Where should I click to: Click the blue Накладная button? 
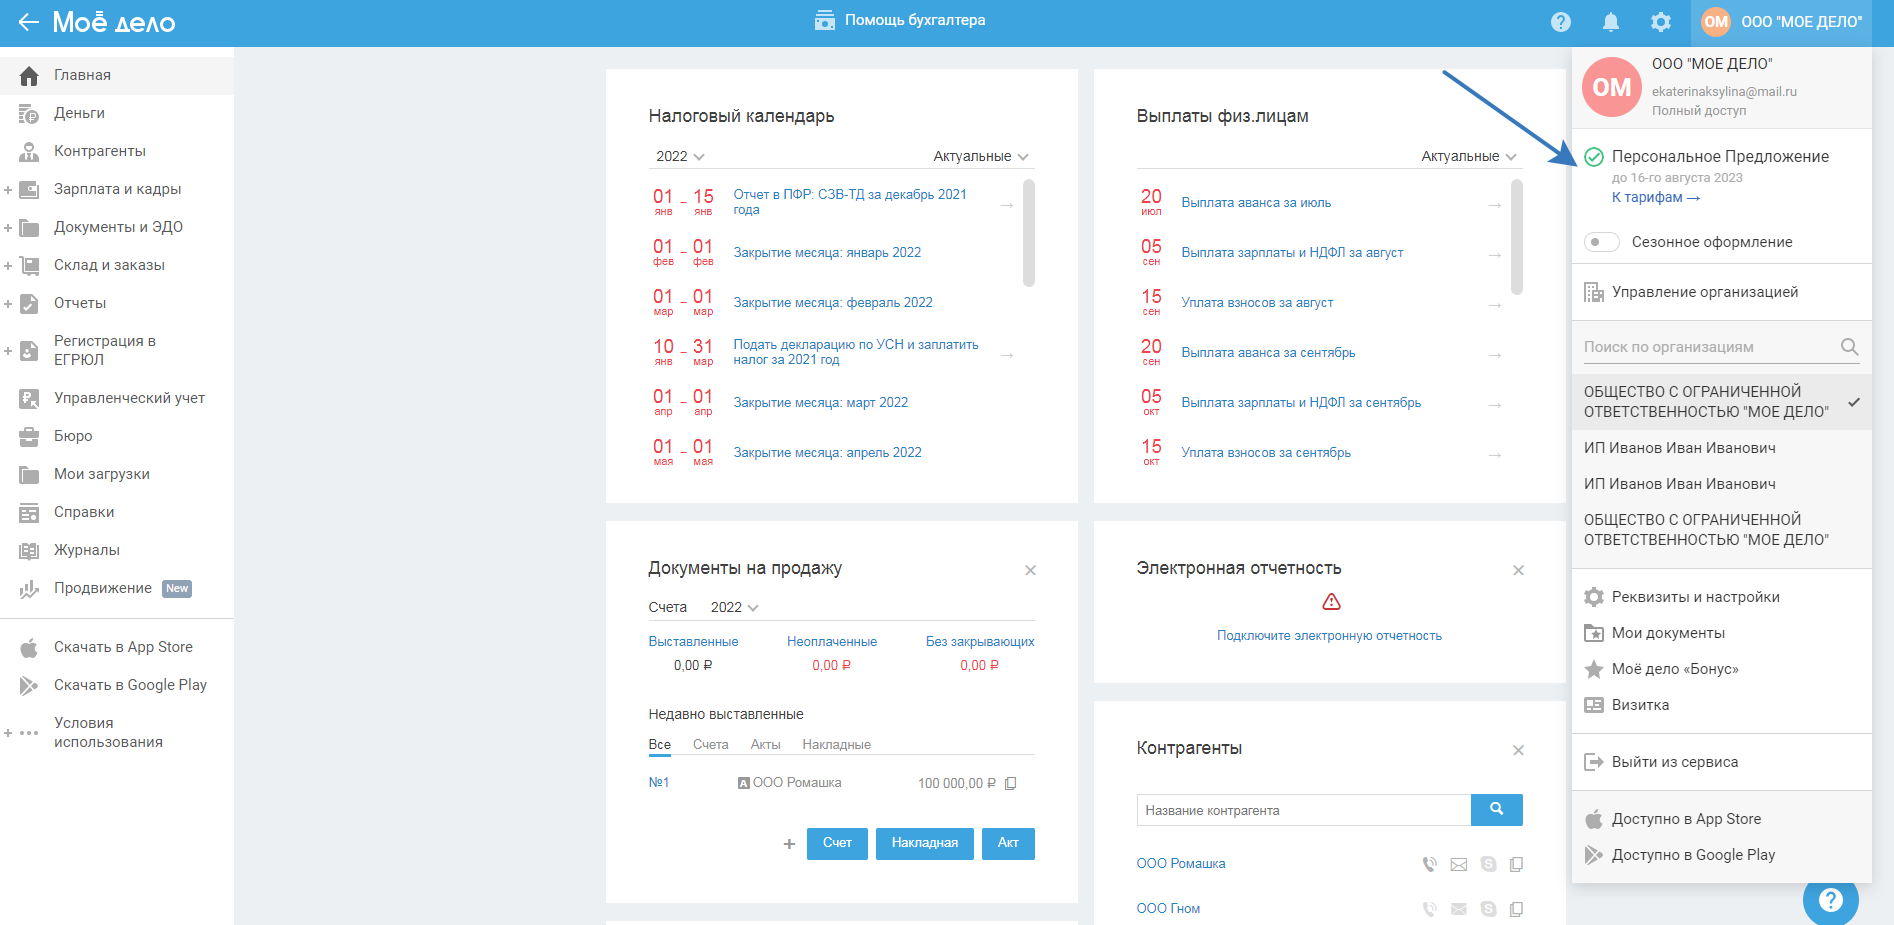(x=925, y=843)
